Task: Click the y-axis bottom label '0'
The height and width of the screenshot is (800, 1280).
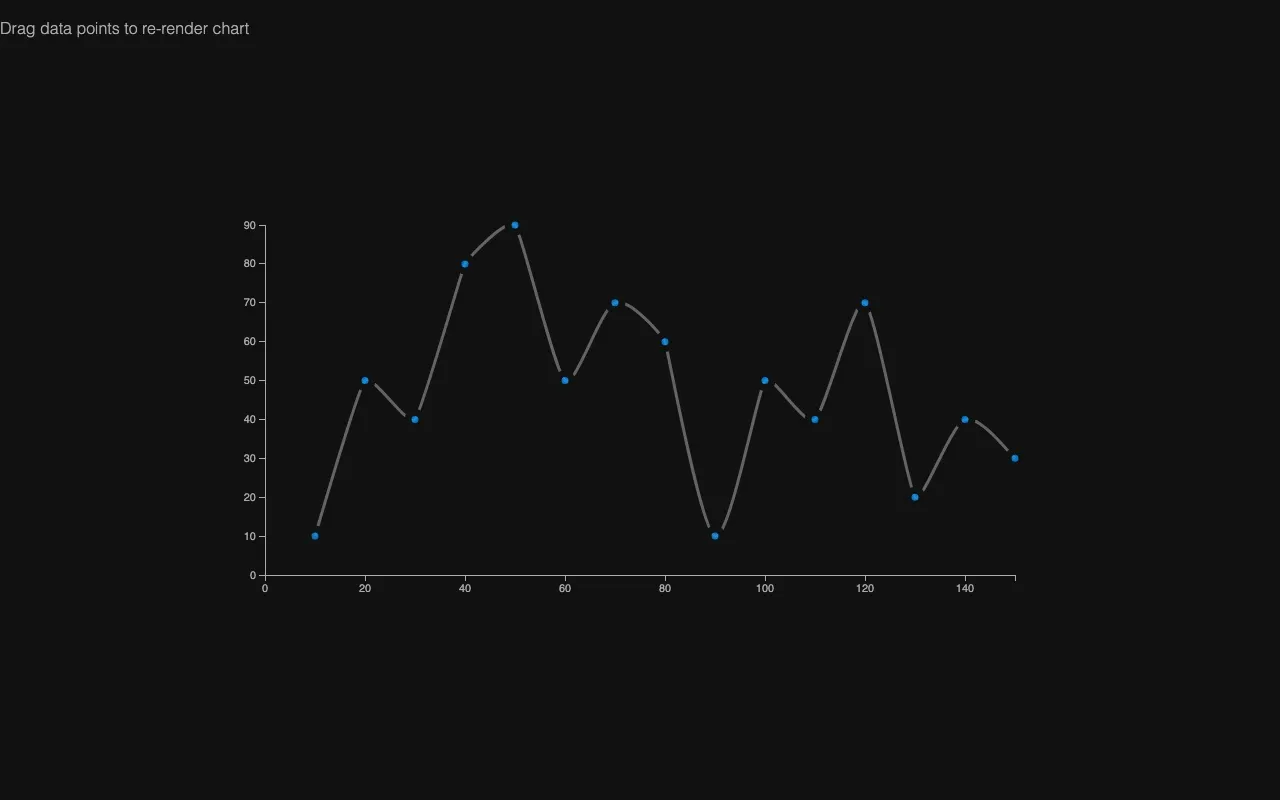Action: (x=253, y=576)
